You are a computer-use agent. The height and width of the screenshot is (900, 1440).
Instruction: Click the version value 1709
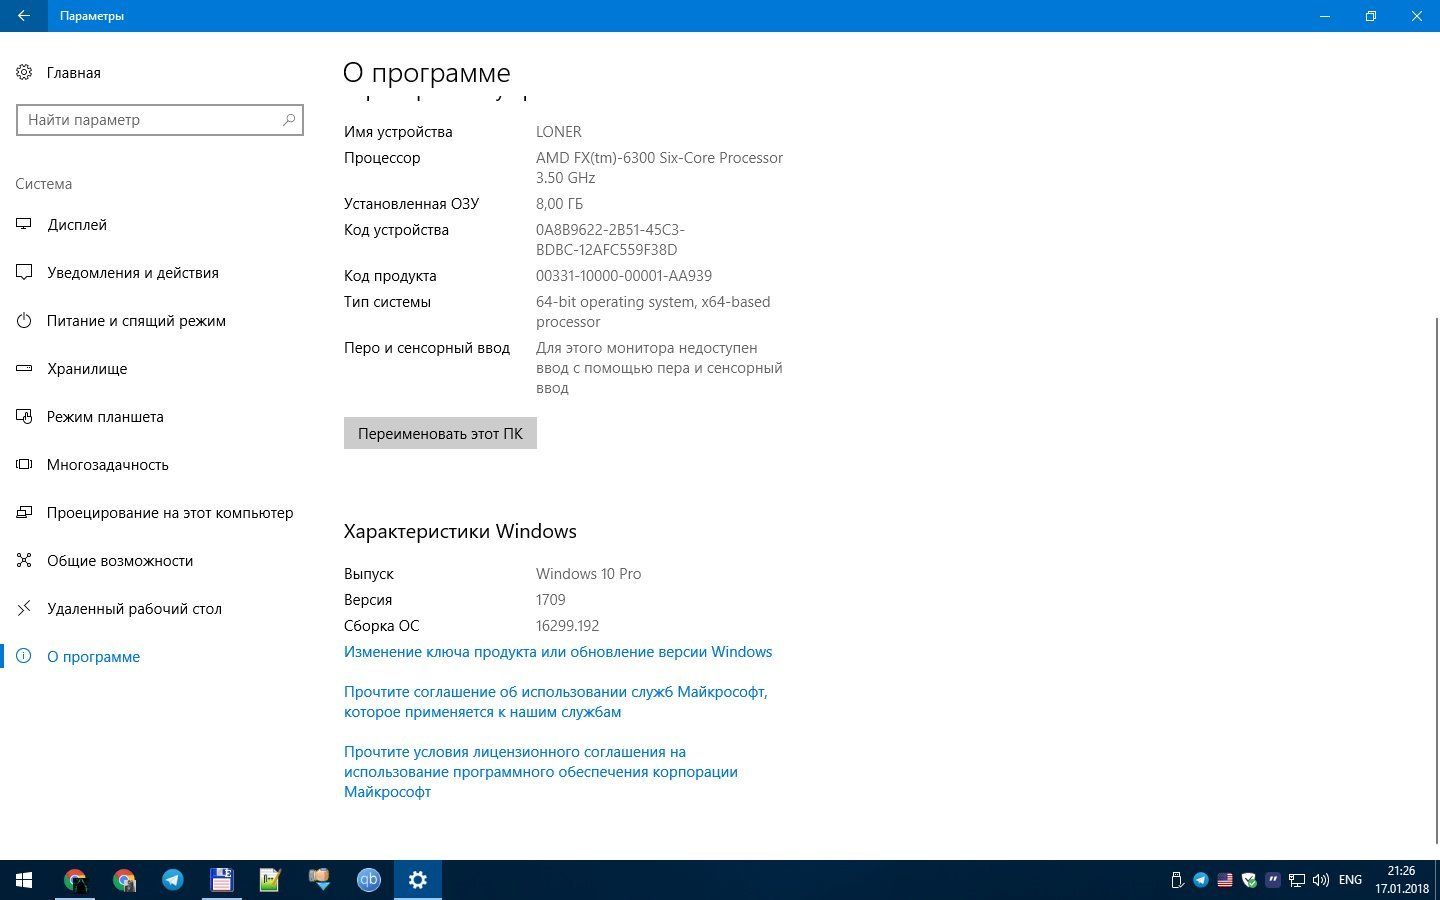pos(551,600)
